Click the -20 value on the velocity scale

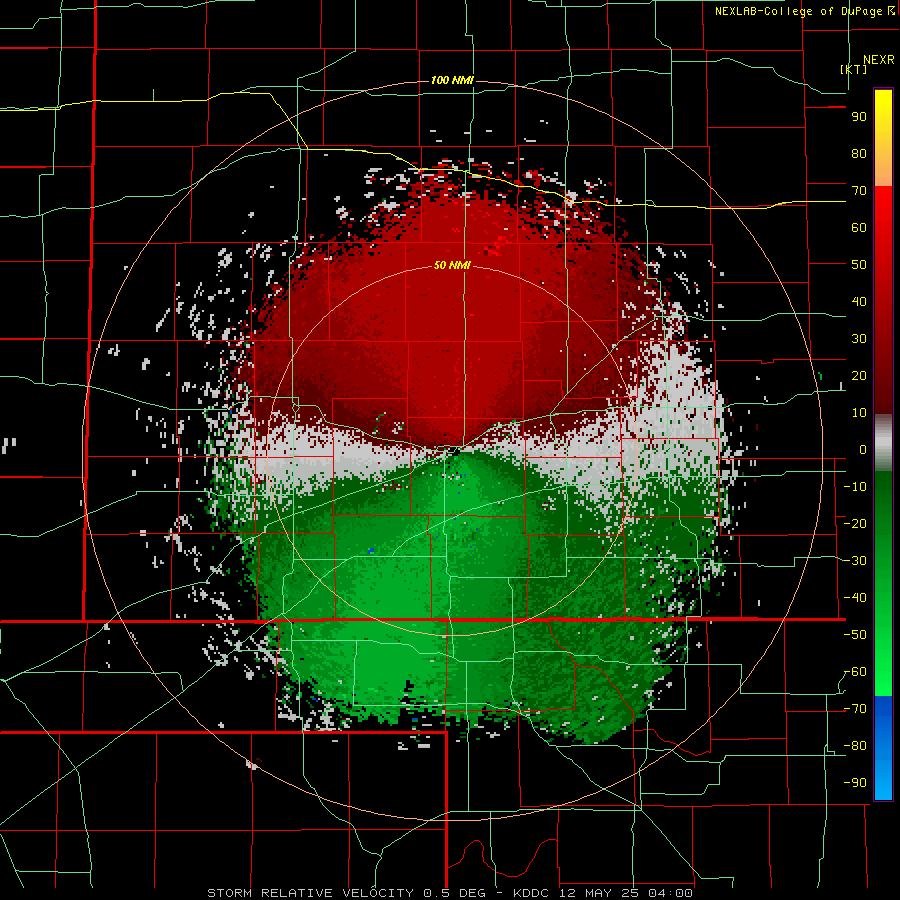click(x=855, y=523)
